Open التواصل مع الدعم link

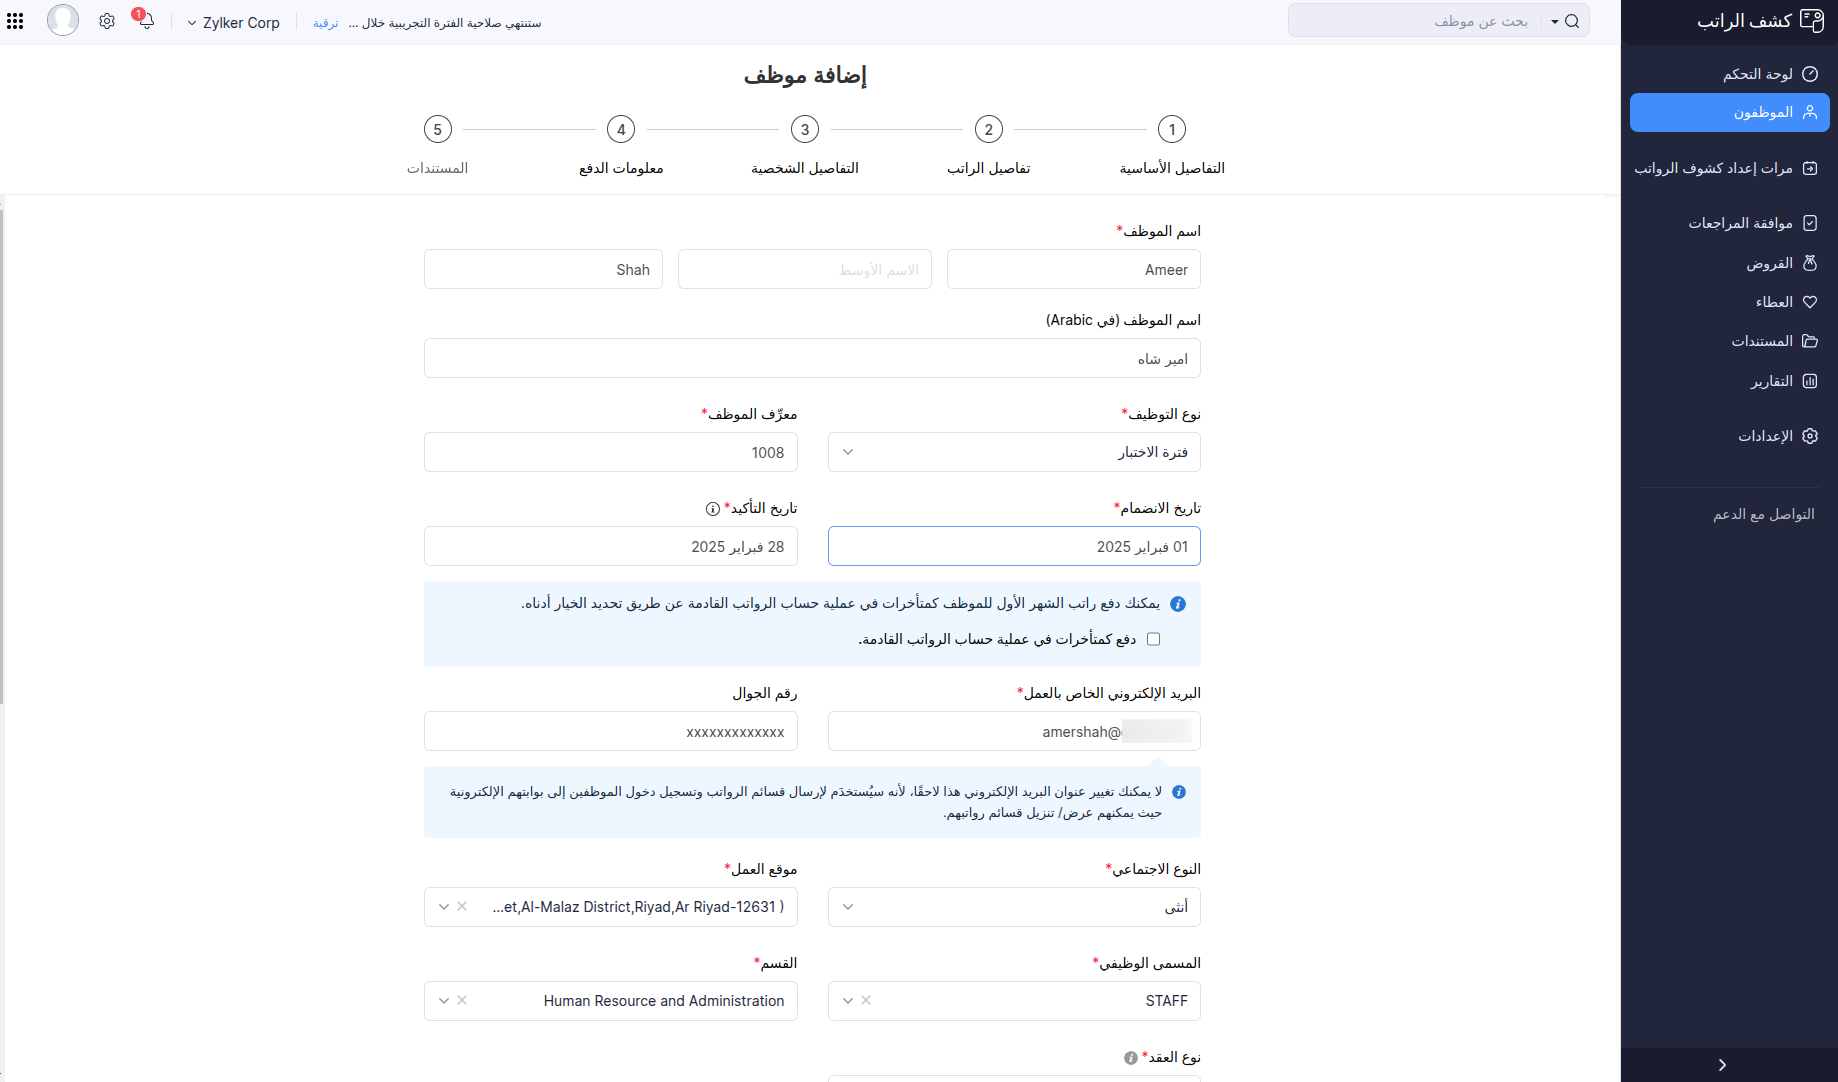pyautogui.click(x=1765, y=513)
